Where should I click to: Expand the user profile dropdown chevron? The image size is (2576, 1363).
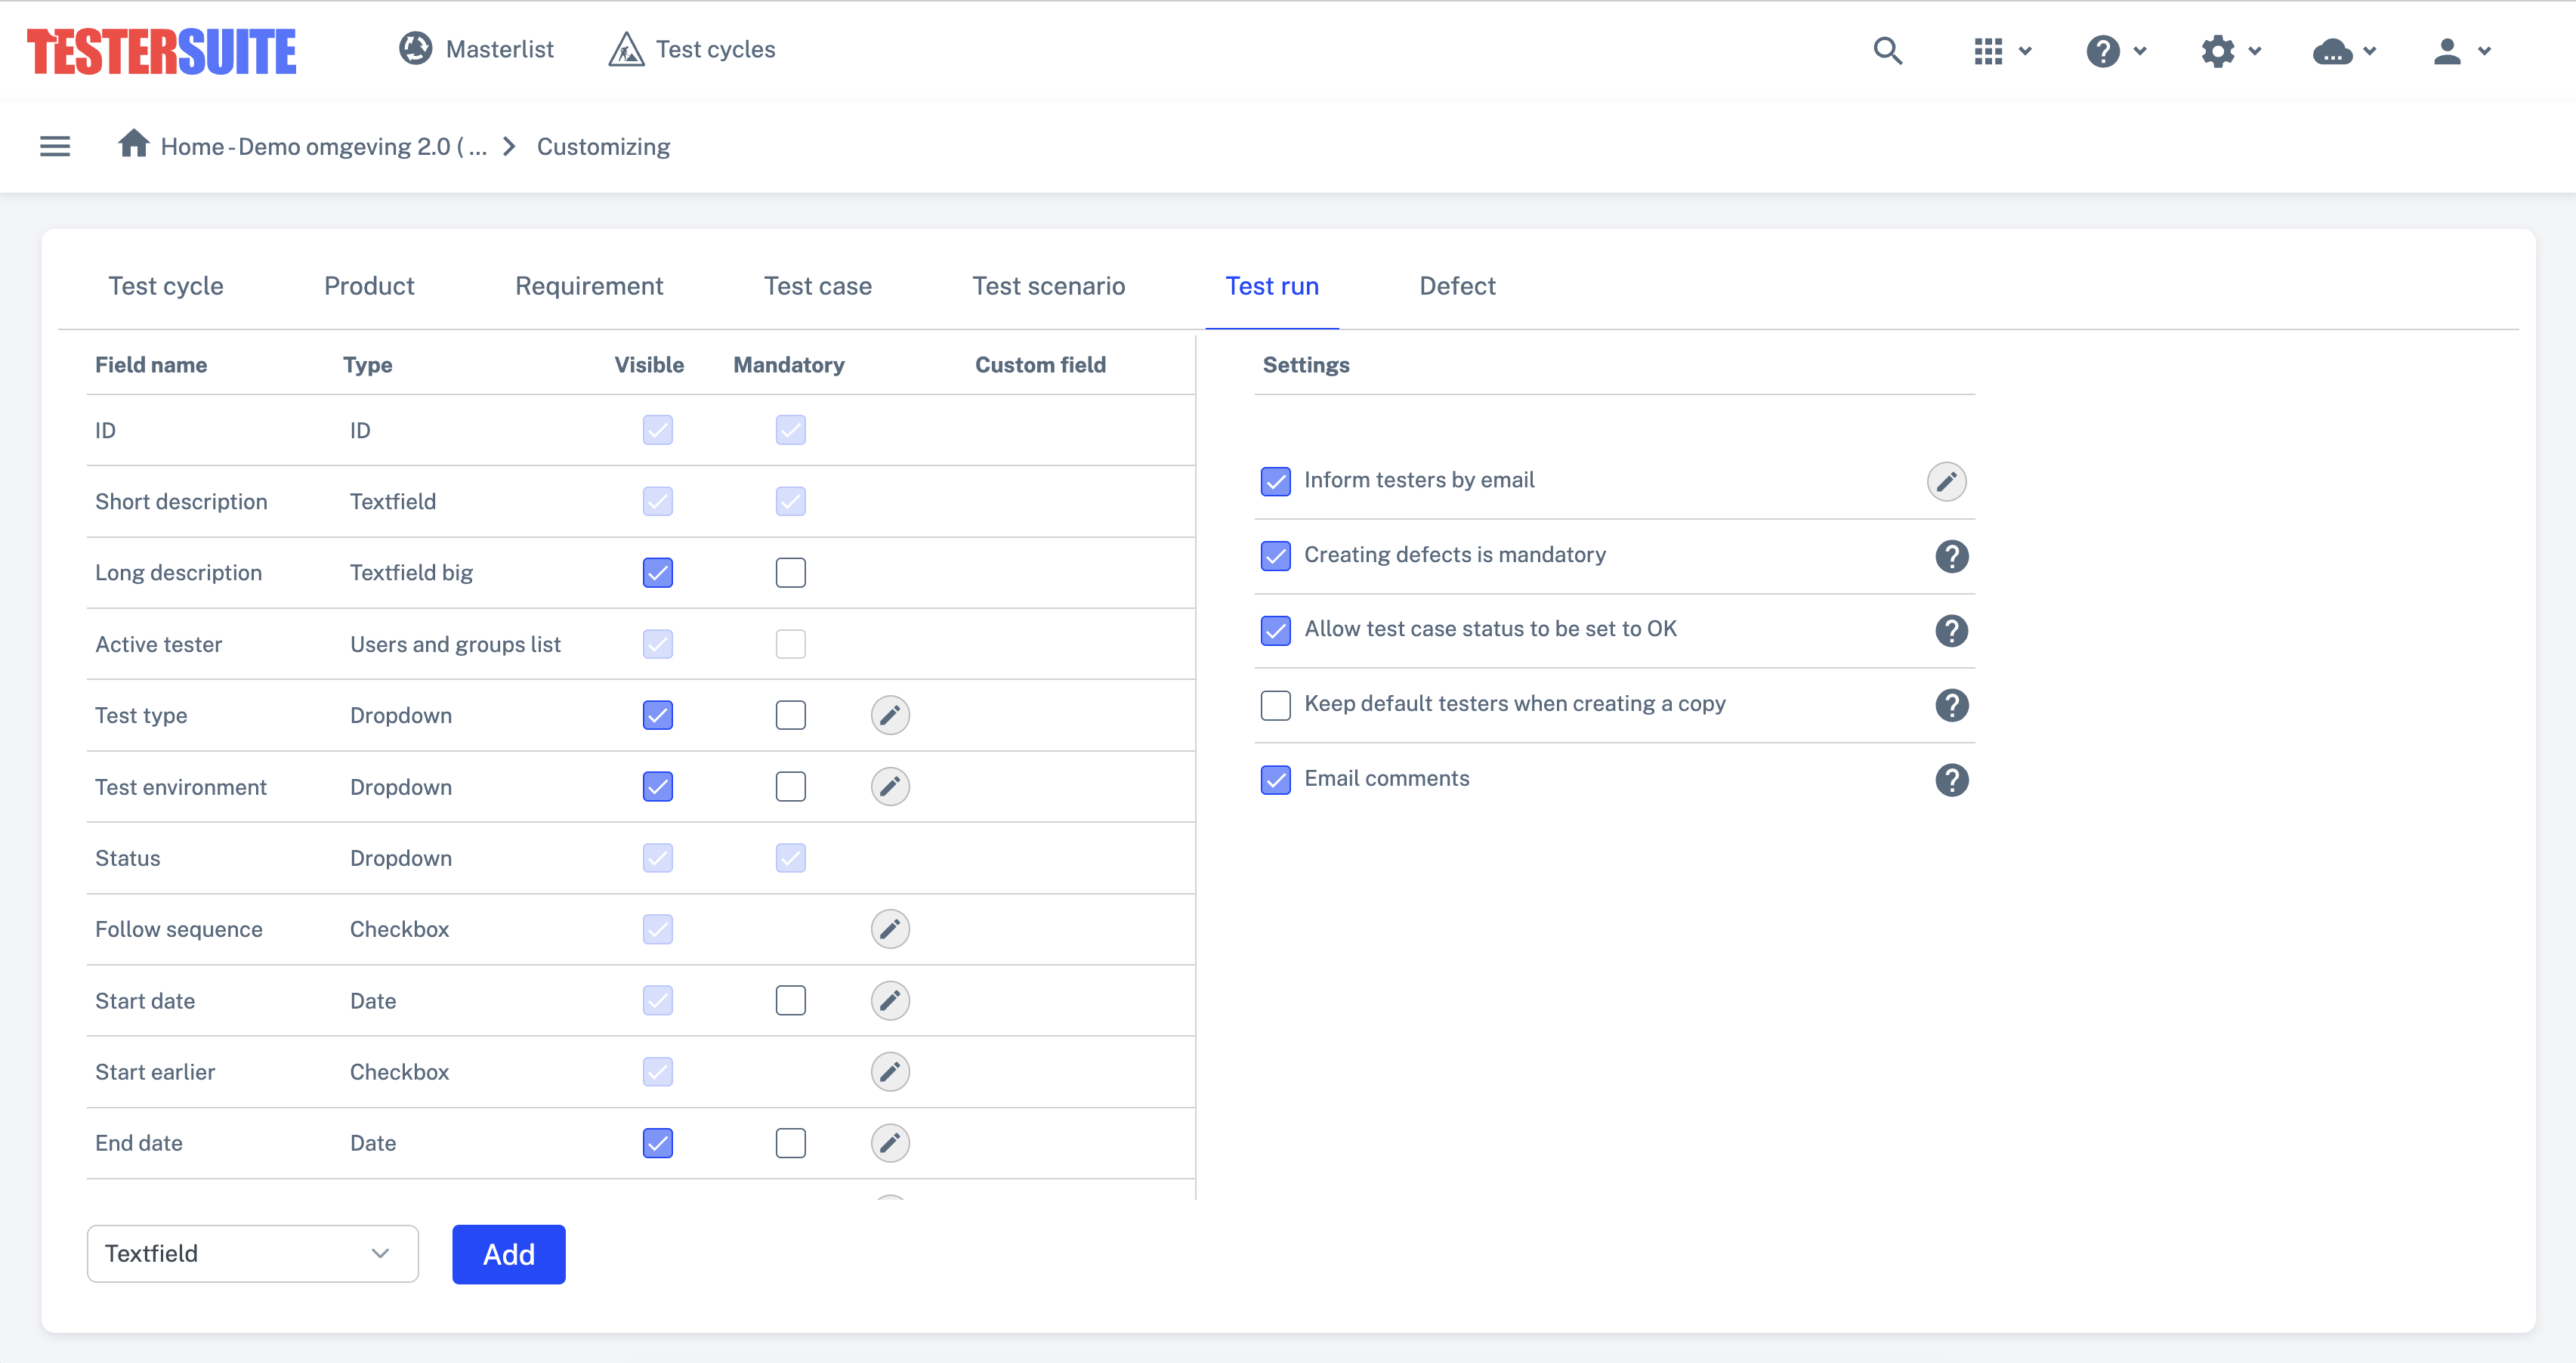click(2484, 51)
